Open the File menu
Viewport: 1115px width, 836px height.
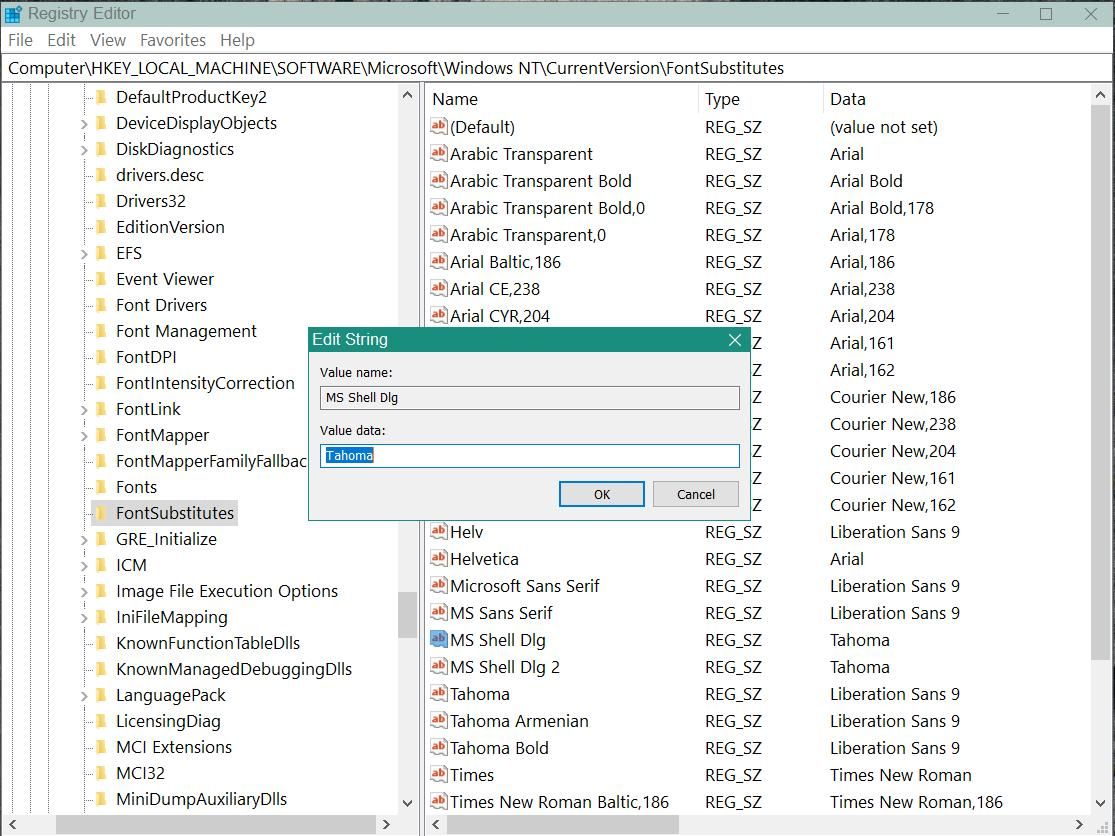(20, 41)
